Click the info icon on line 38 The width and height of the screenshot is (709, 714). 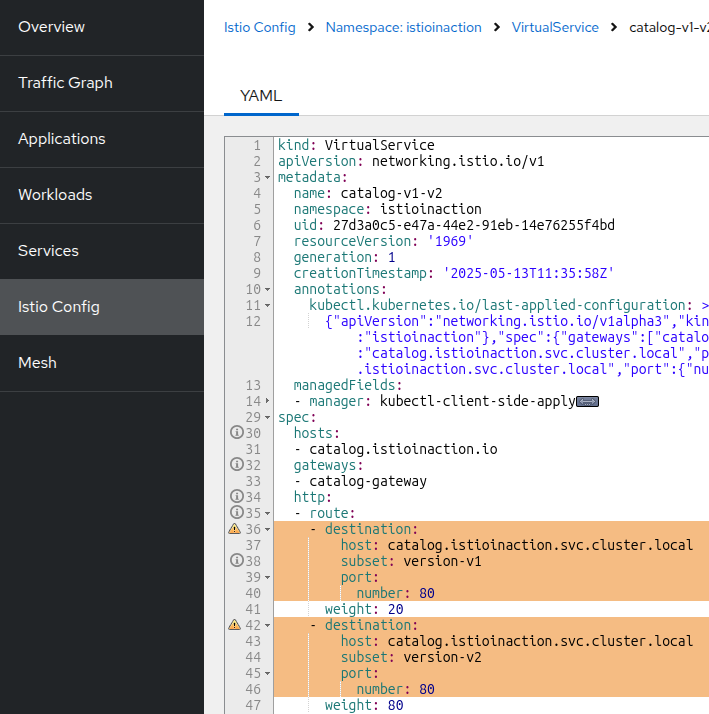236,560
